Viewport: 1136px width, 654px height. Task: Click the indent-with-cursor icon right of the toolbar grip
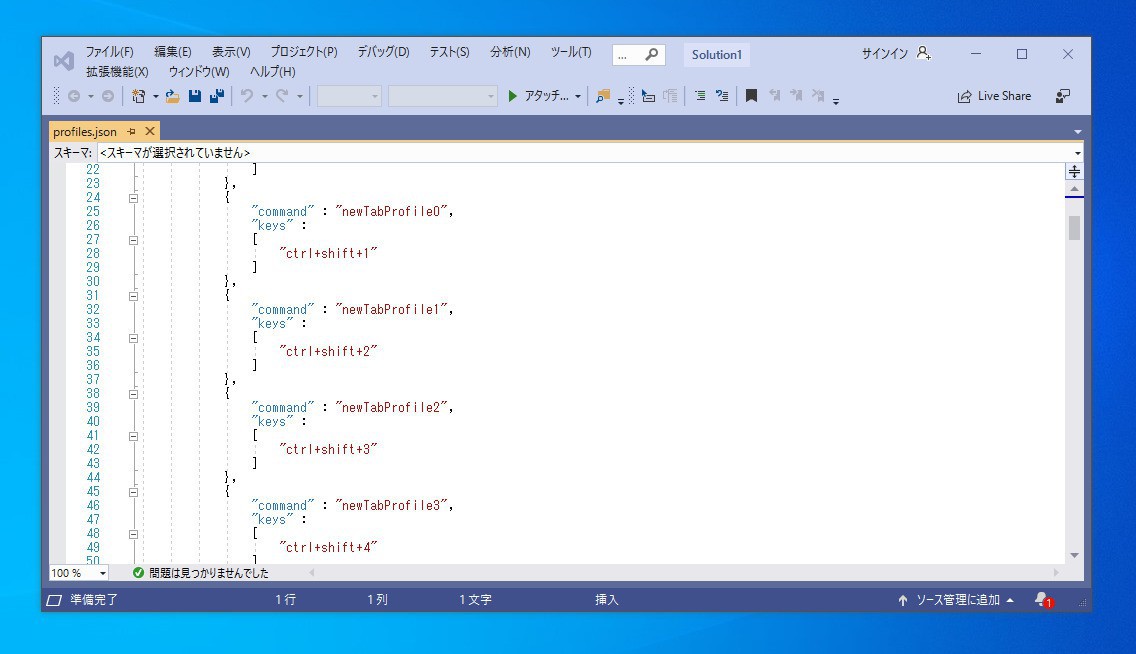(x=648, y=96)
